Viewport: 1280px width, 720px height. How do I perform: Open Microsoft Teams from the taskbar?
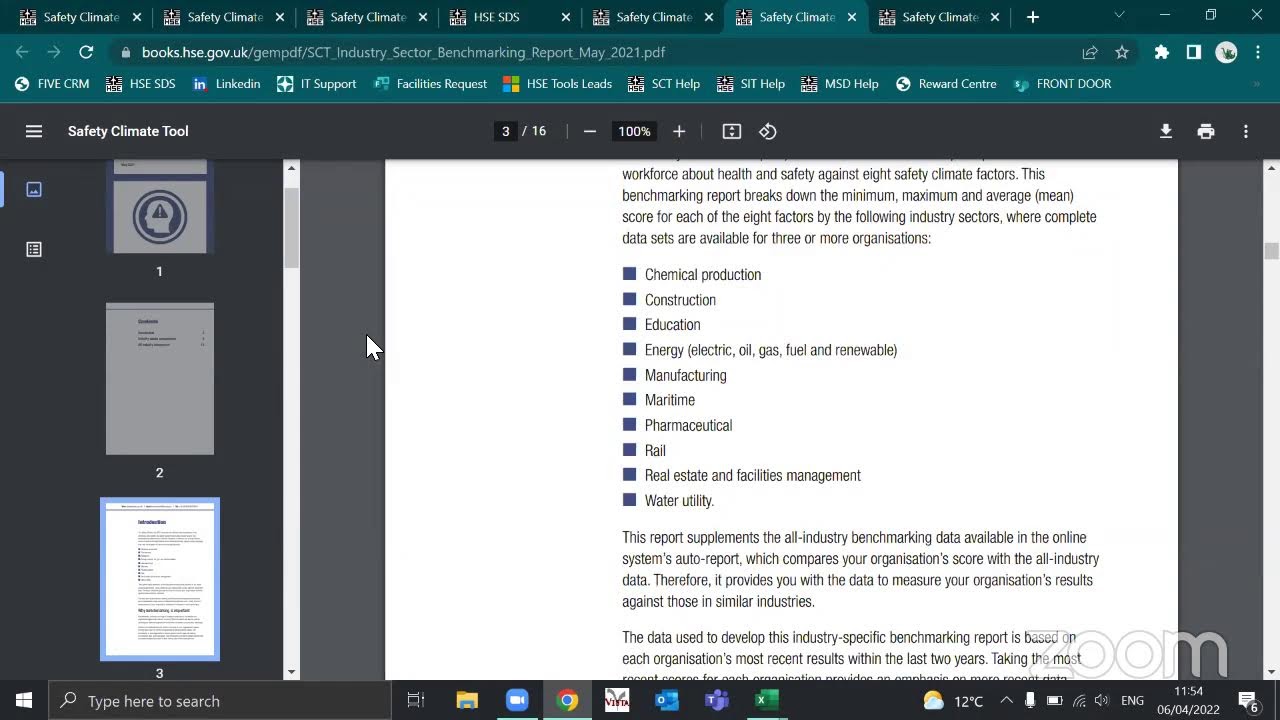[x=717, y=701]
